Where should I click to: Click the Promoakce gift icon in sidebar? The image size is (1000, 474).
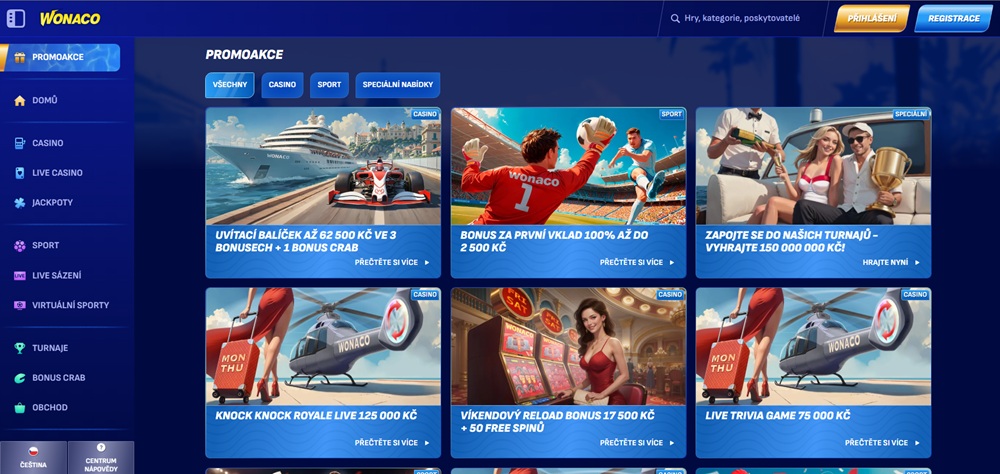(x=20, y=57)
